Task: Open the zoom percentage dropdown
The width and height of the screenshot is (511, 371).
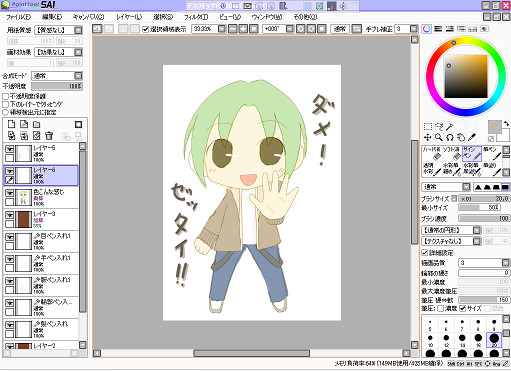Action: pos(222,29)
